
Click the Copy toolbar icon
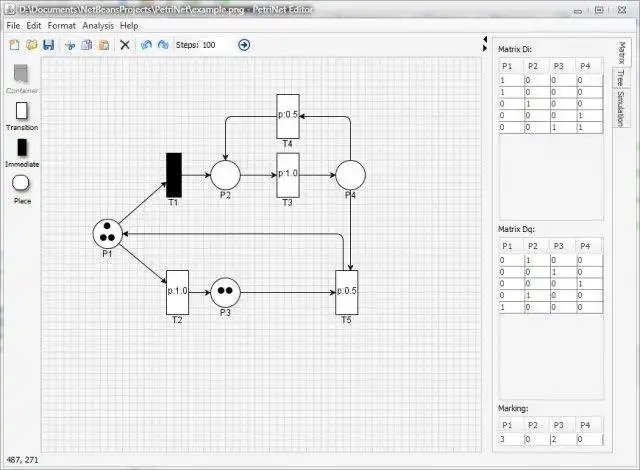click(87, 45)
